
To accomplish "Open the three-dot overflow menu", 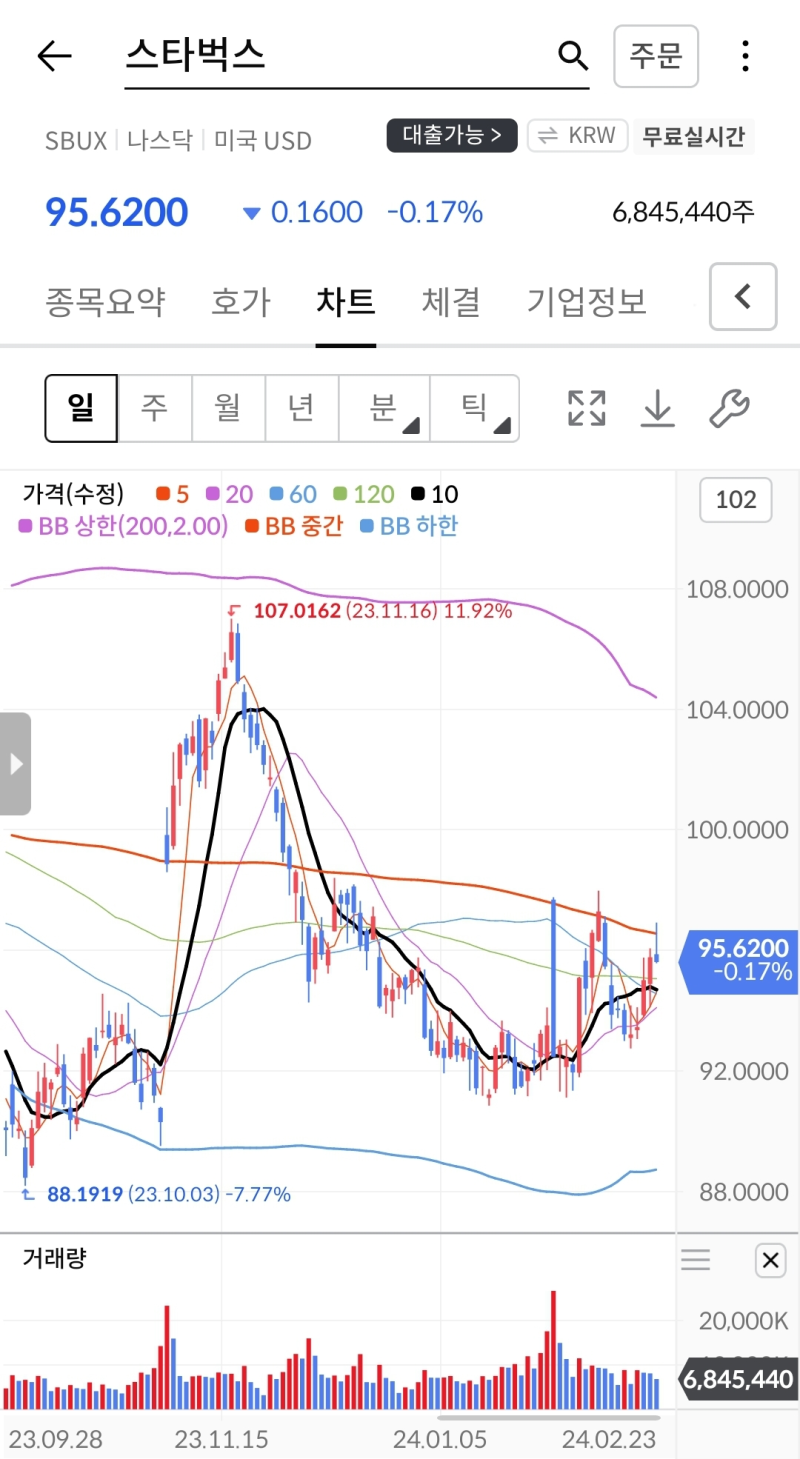I will click(745, 56).
